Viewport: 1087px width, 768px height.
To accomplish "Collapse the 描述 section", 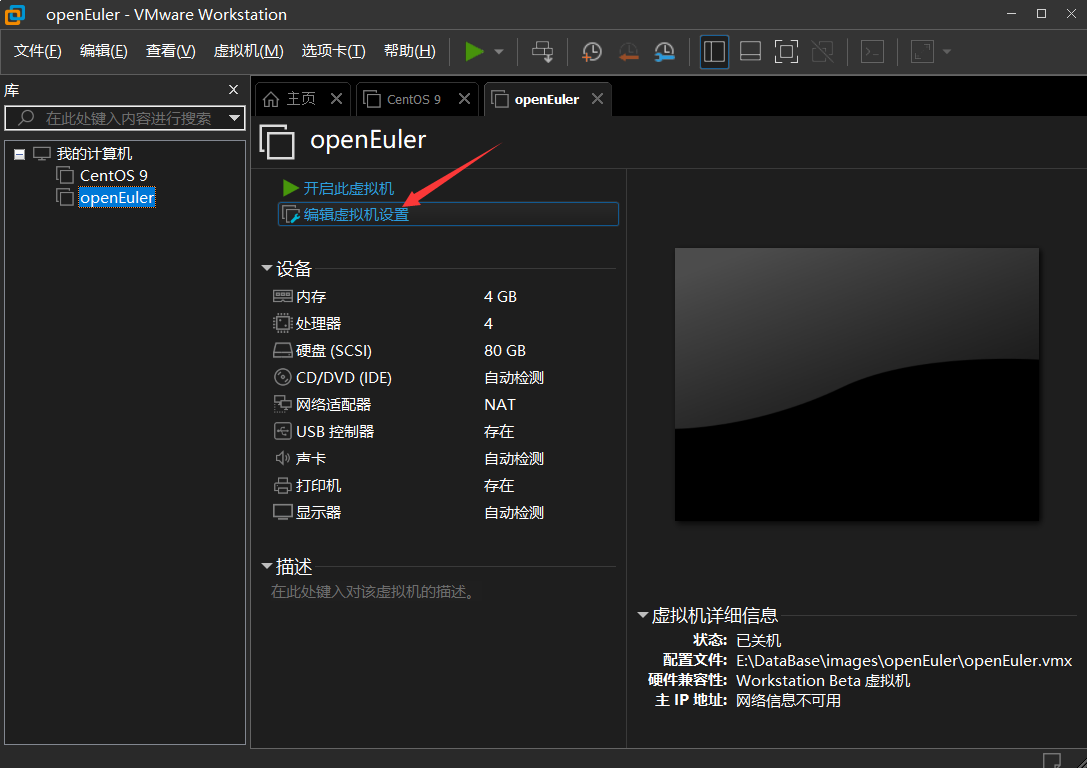I will (267, 566).
